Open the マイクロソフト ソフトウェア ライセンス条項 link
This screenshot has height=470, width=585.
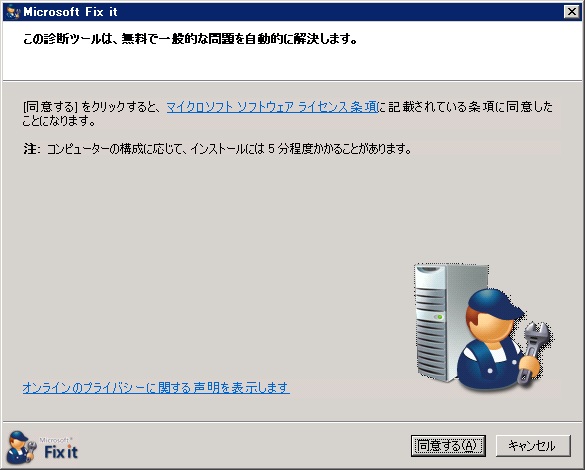[272, 107]
